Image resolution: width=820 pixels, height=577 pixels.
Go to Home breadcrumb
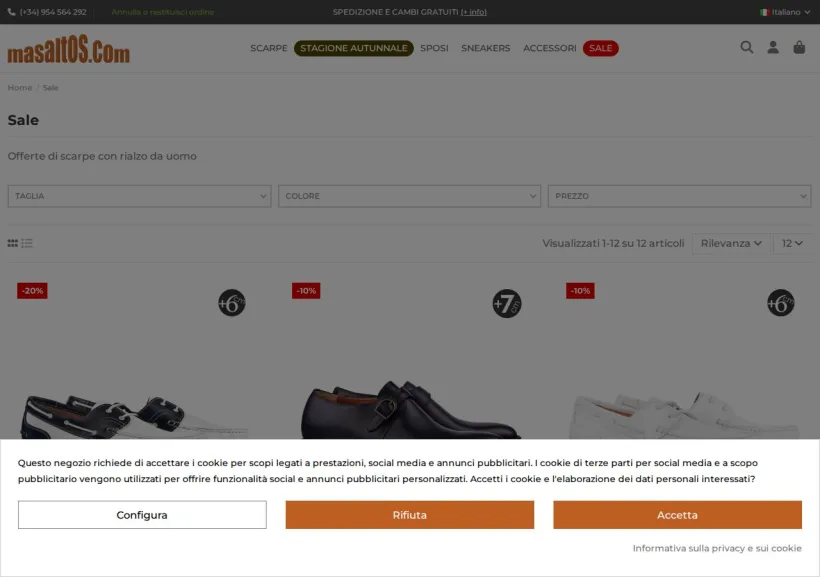point(20,87)
